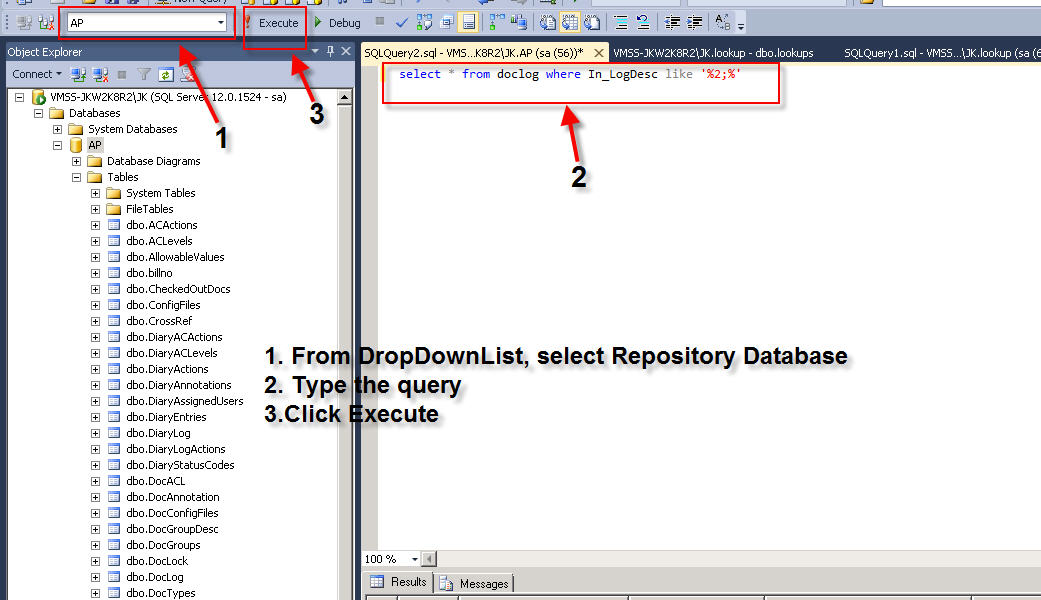Switch to the JK.lookup - dbo.lookups tab
The image size is (1041, 600).
tap(712, 53)
